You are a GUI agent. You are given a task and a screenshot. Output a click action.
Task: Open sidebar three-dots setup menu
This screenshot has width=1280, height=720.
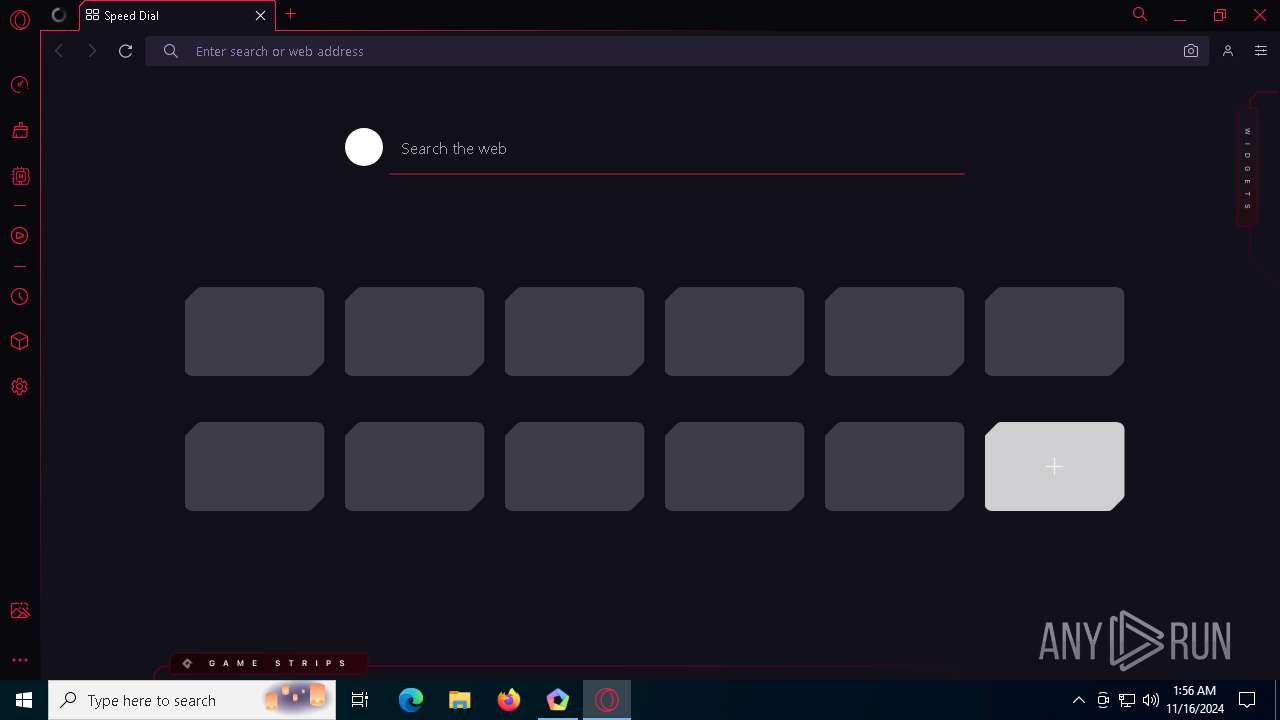pyautogui.click(x=19, y=660)
